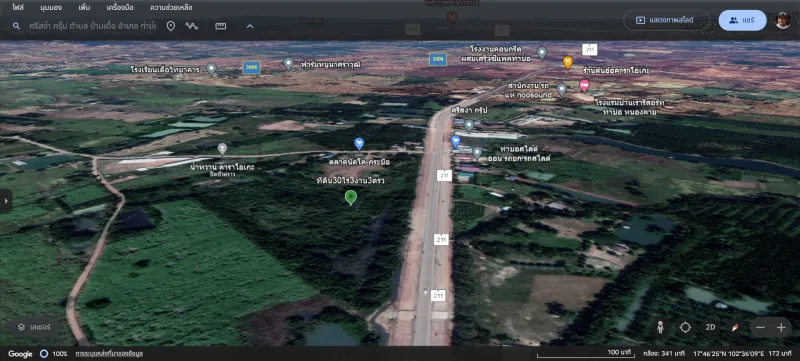Collapse the toolbar with the up chevron

tap(250, 26)
